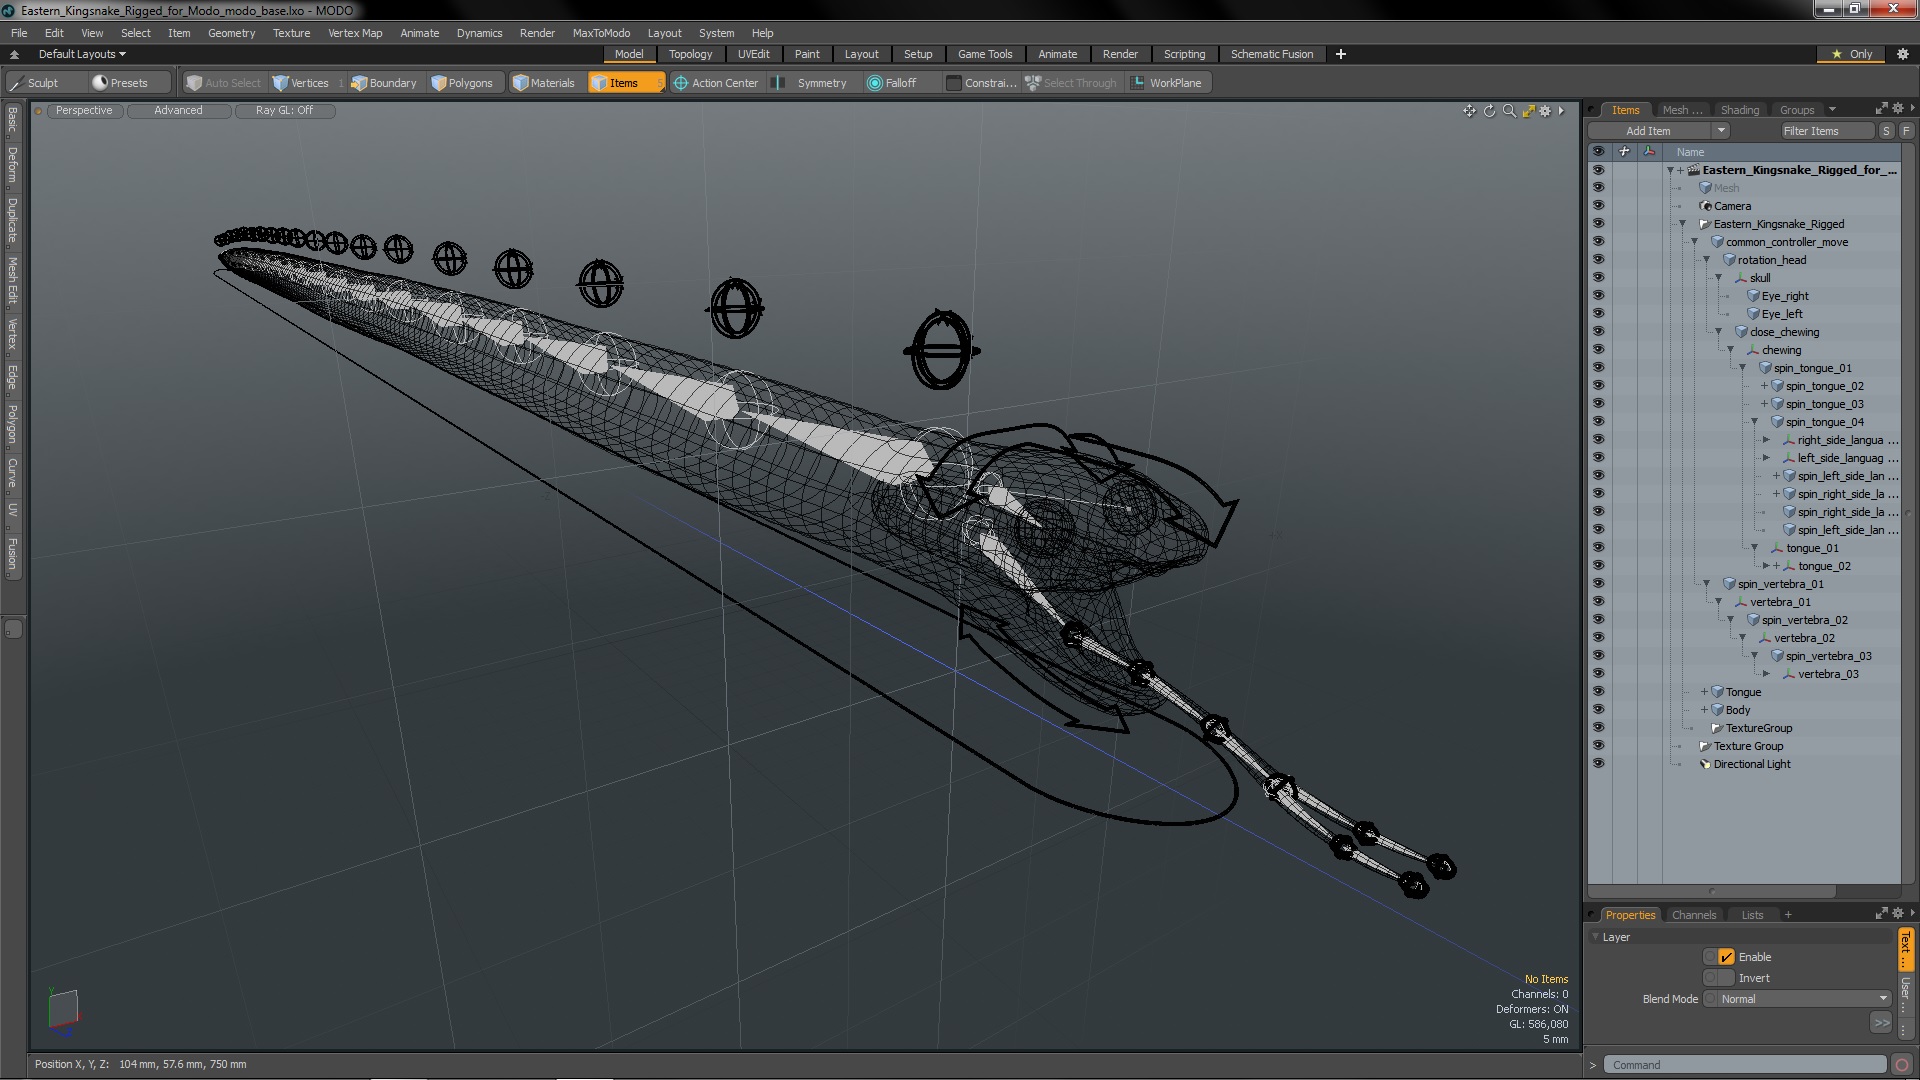The image size is (1920, 1080).
Task: Activate Items selection mode
Action: pos(625,83)
